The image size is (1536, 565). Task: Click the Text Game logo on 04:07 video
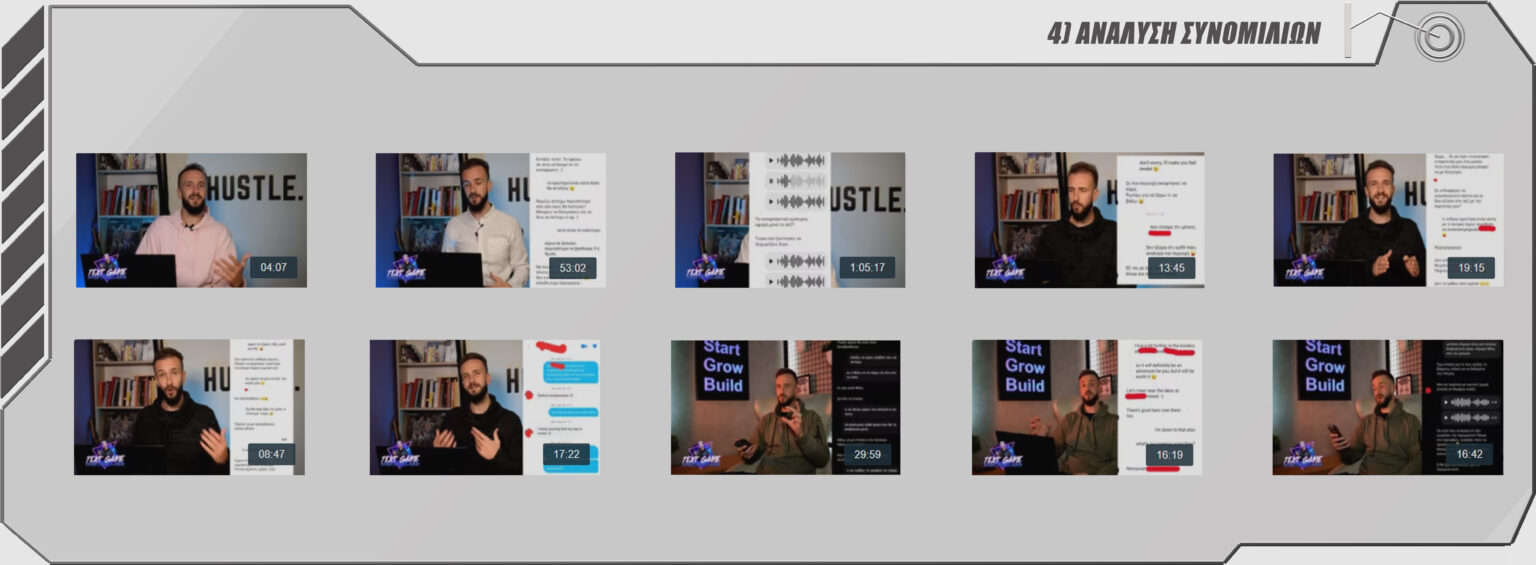[x=106, y=268]
